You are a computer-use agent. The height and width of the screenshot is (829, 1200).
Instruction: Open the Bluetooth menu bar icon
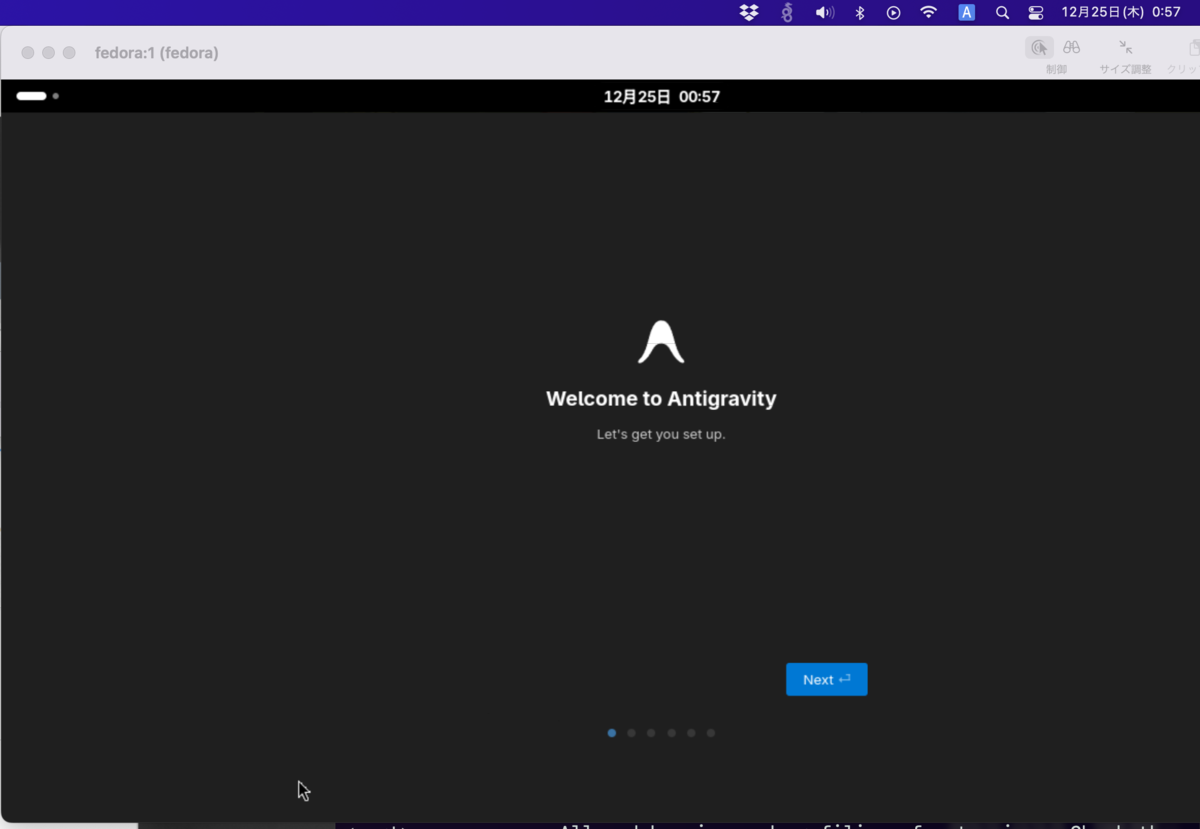coord(859,13)
